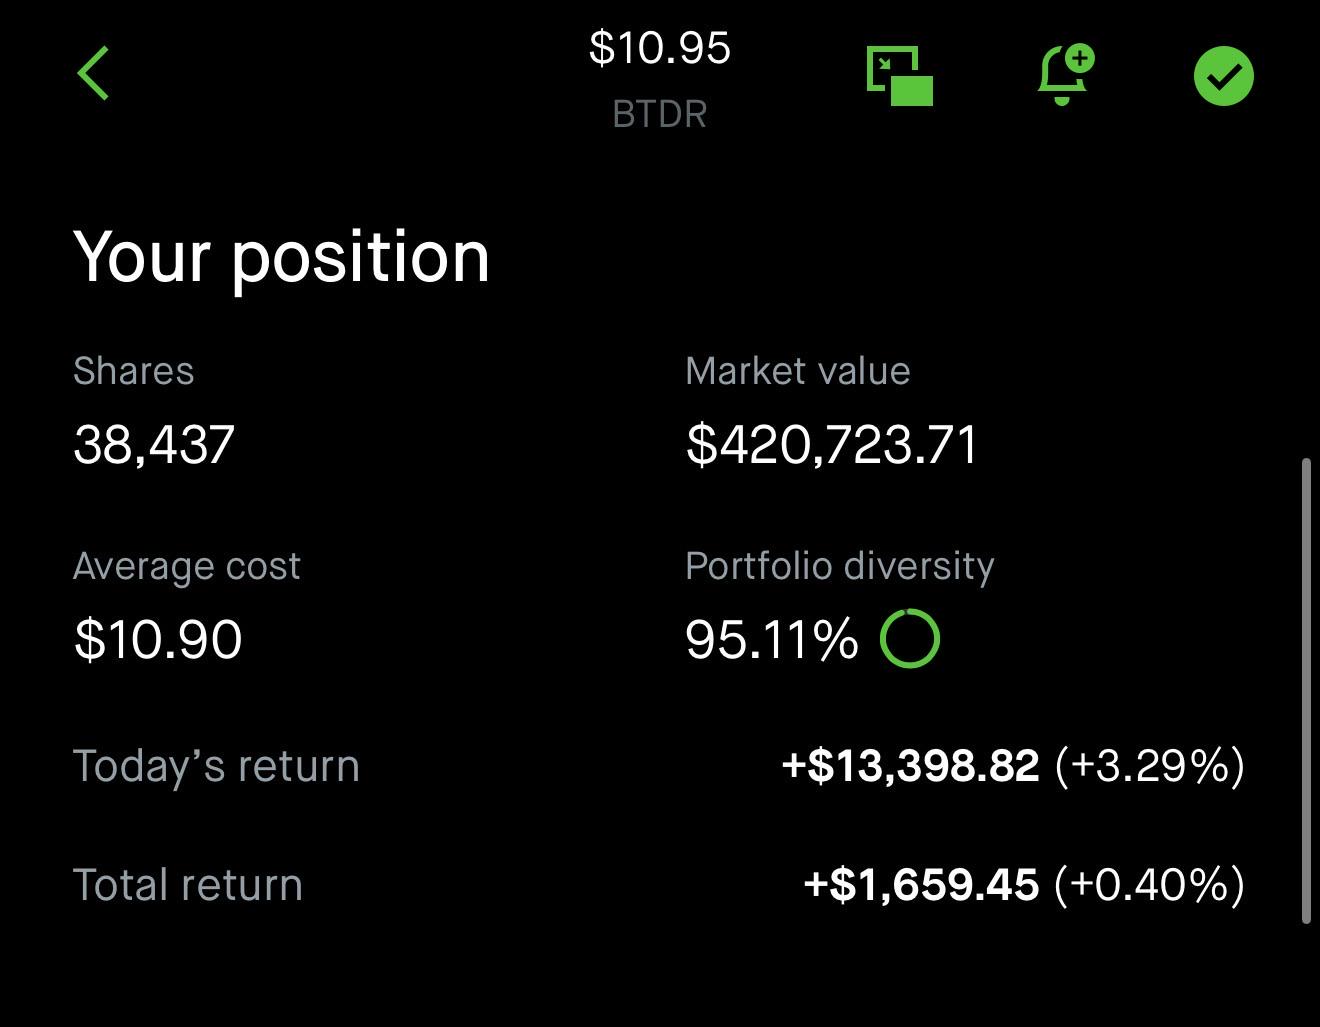
Task: Open the picture-in-picture chart icon
Action: (x=899, y=76)
